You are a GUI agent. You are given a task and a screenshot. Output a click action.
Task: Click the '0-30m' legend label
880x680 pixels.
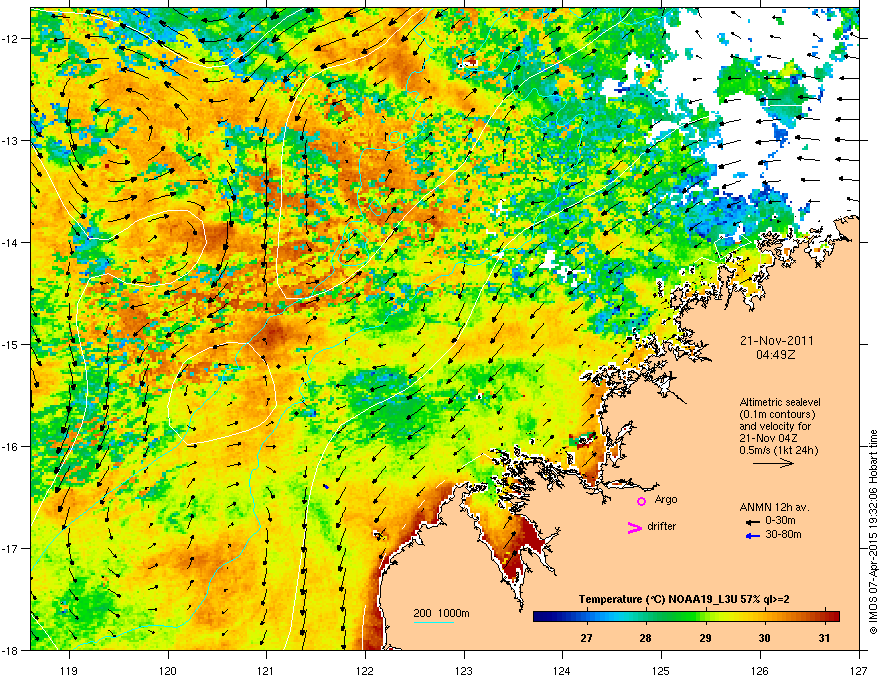click(780, 521)
